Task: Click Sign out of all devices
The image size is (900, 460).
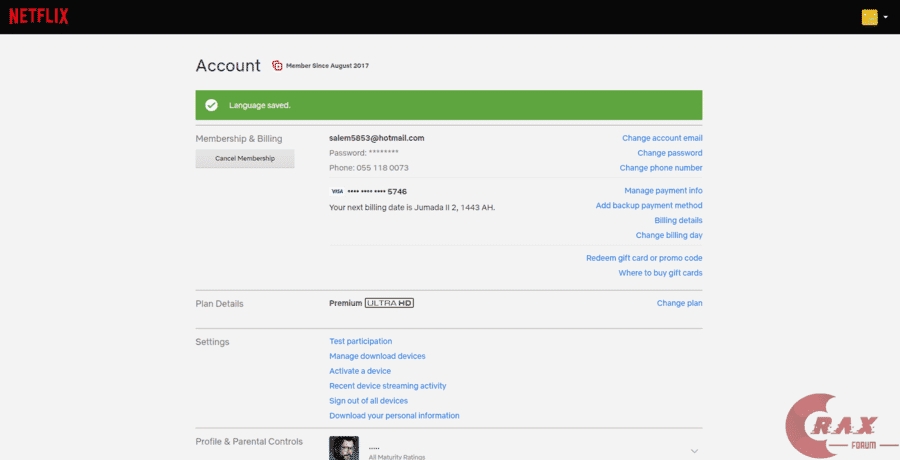Action: 369,401
